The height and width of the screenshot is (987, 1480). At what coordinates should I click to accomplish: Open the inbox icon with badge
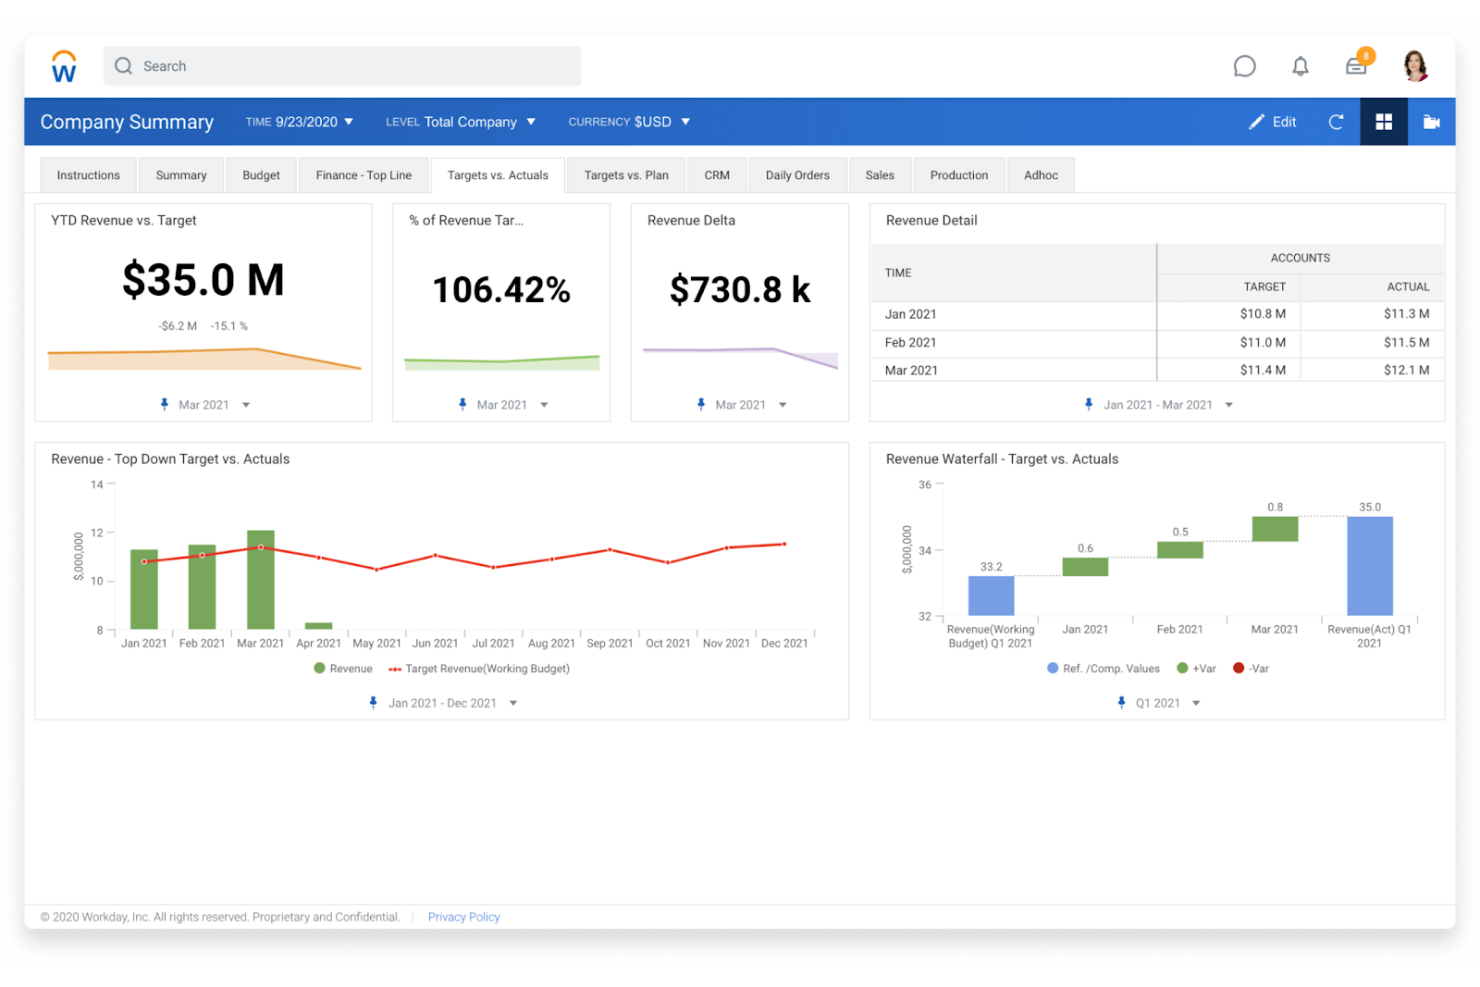point(1356,66)
